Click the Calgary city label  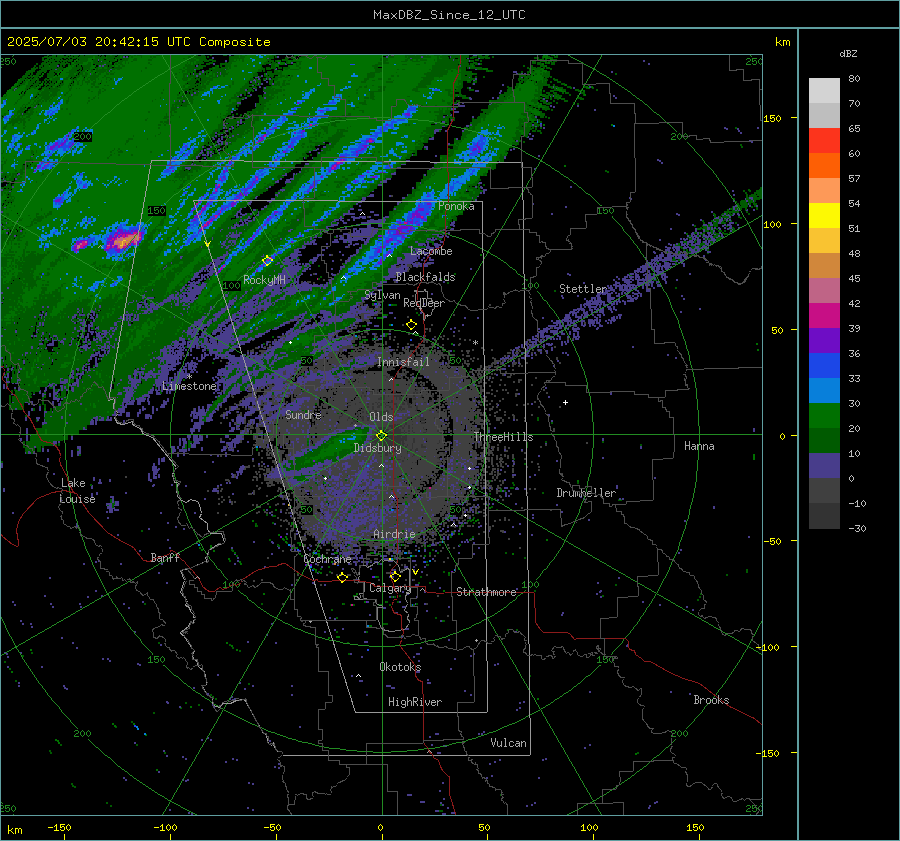coord(390,588)
